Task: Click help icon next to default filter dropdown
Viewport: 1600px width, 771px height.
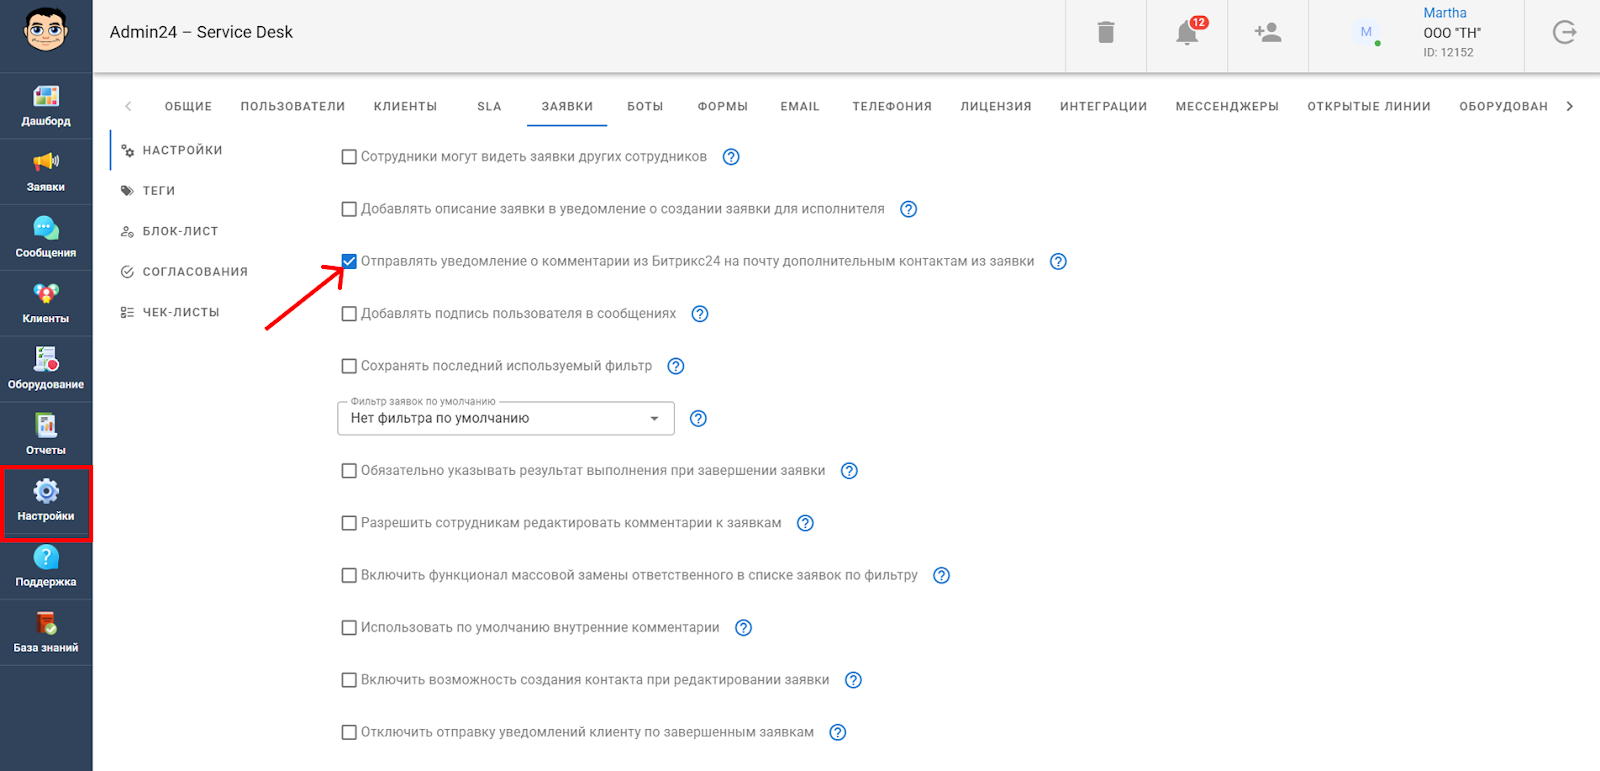Action: (699, 418)
